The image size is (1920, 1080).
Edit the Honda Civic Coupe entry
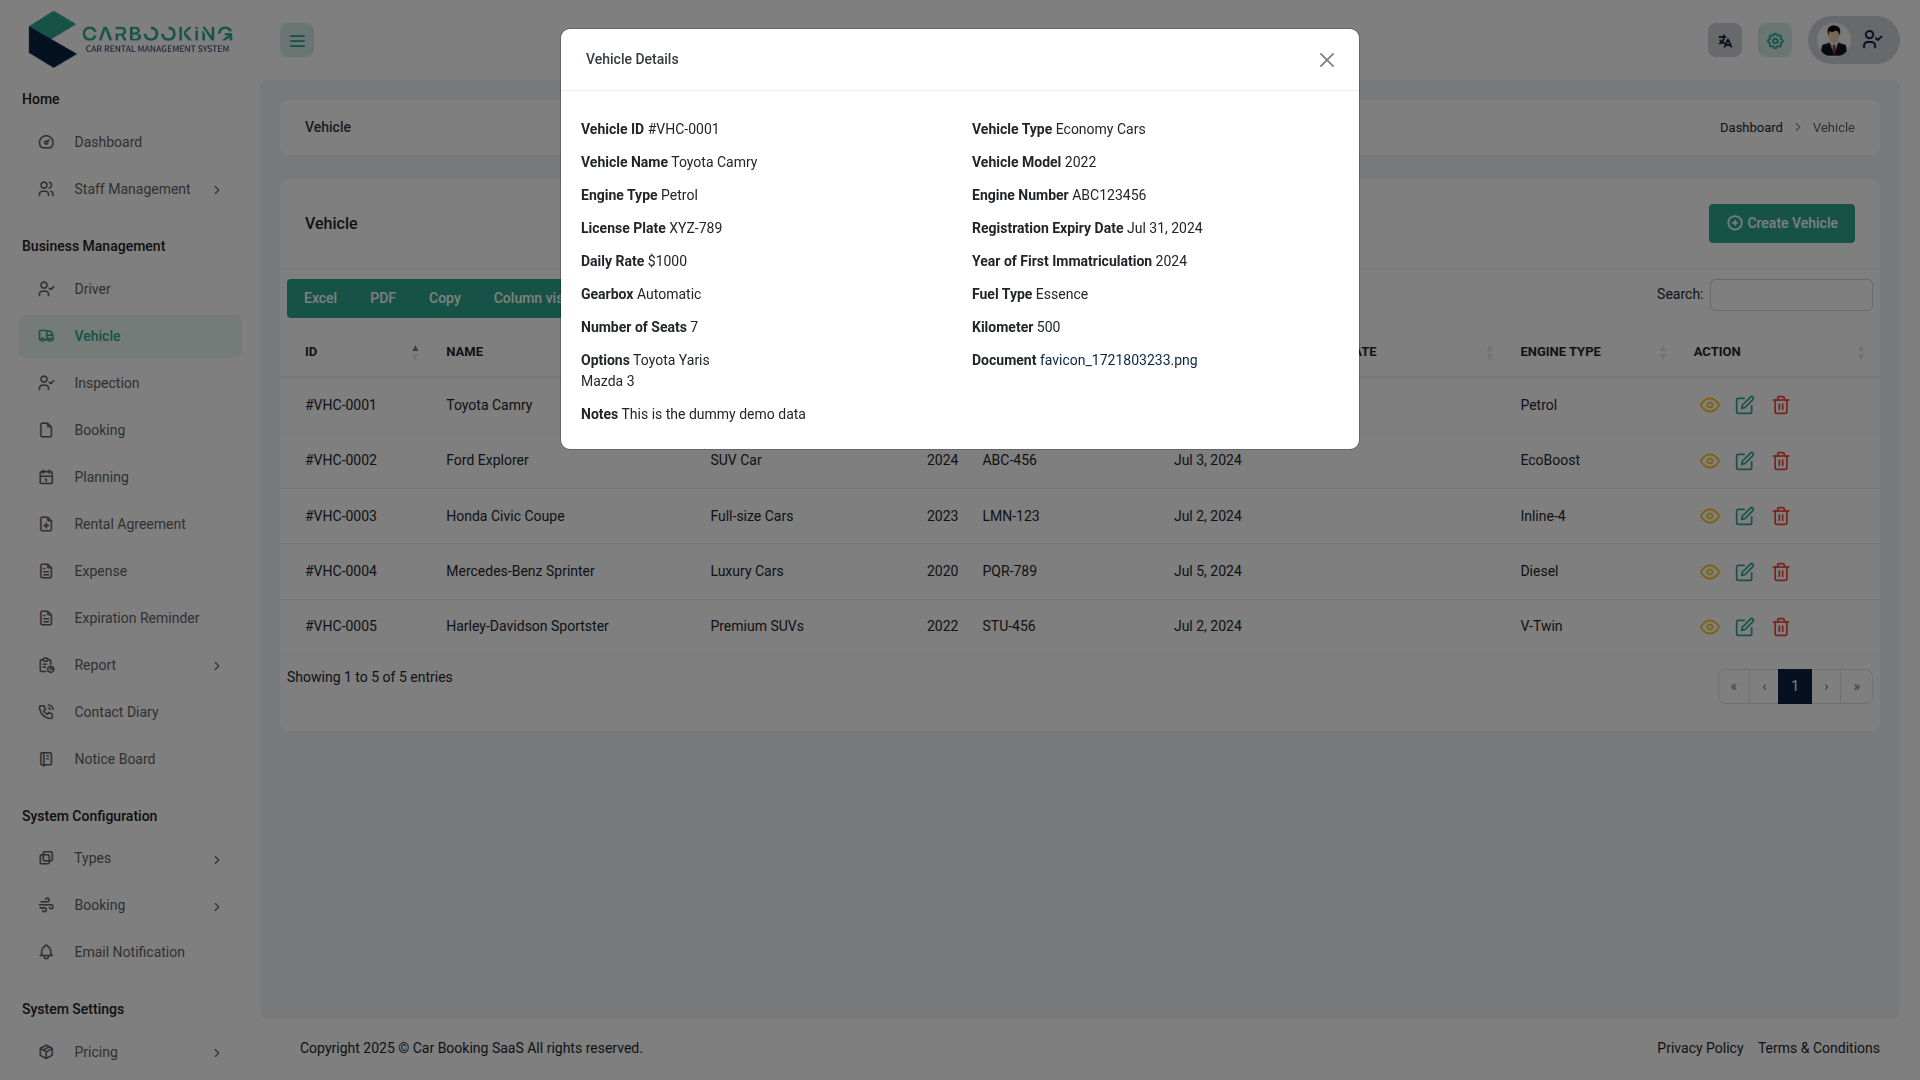pos(1745,516)
